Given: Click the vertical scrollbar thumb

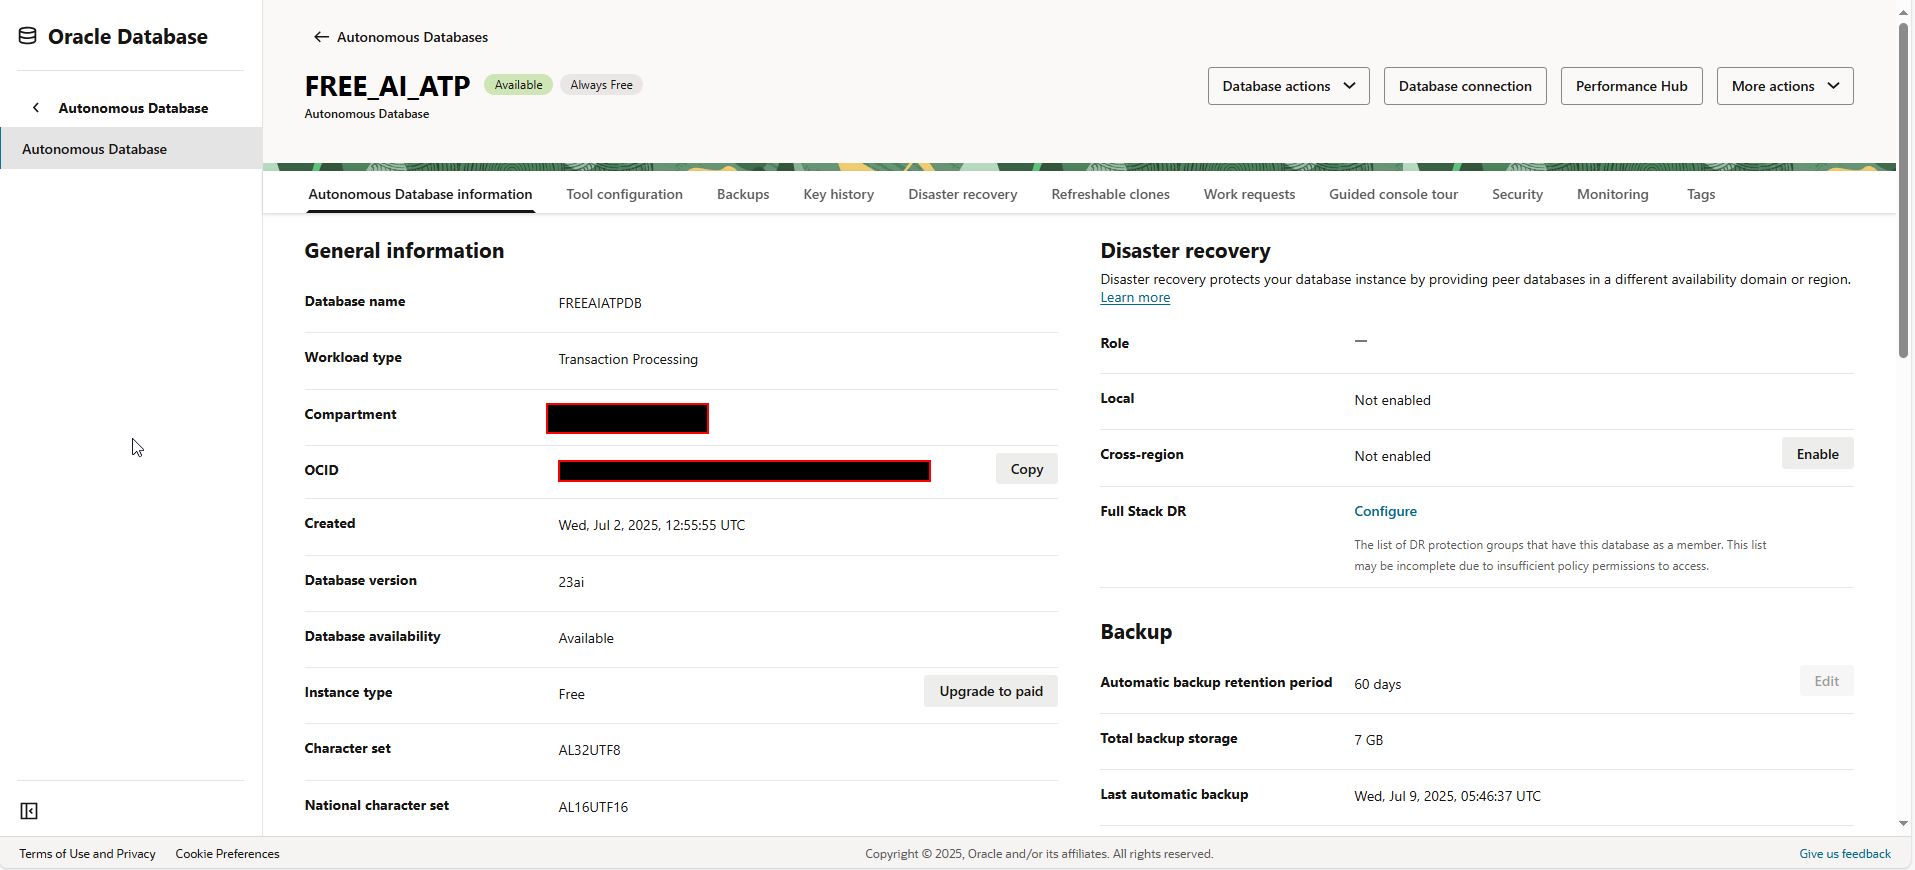Looking at the screenshot, I should click(1903, 190).
